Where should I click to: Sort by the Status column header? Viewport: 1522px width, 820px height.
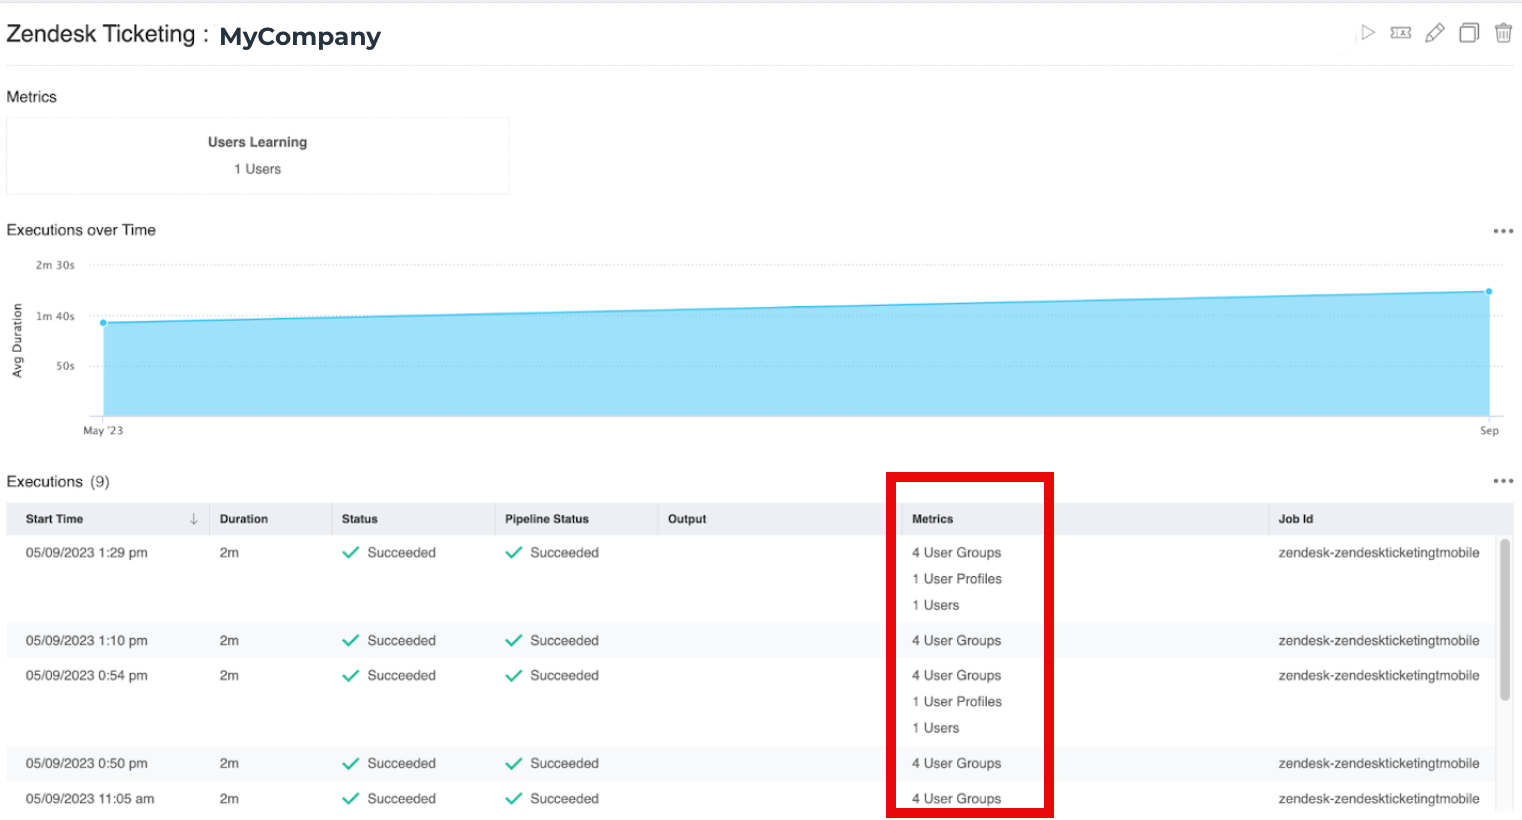360,519
